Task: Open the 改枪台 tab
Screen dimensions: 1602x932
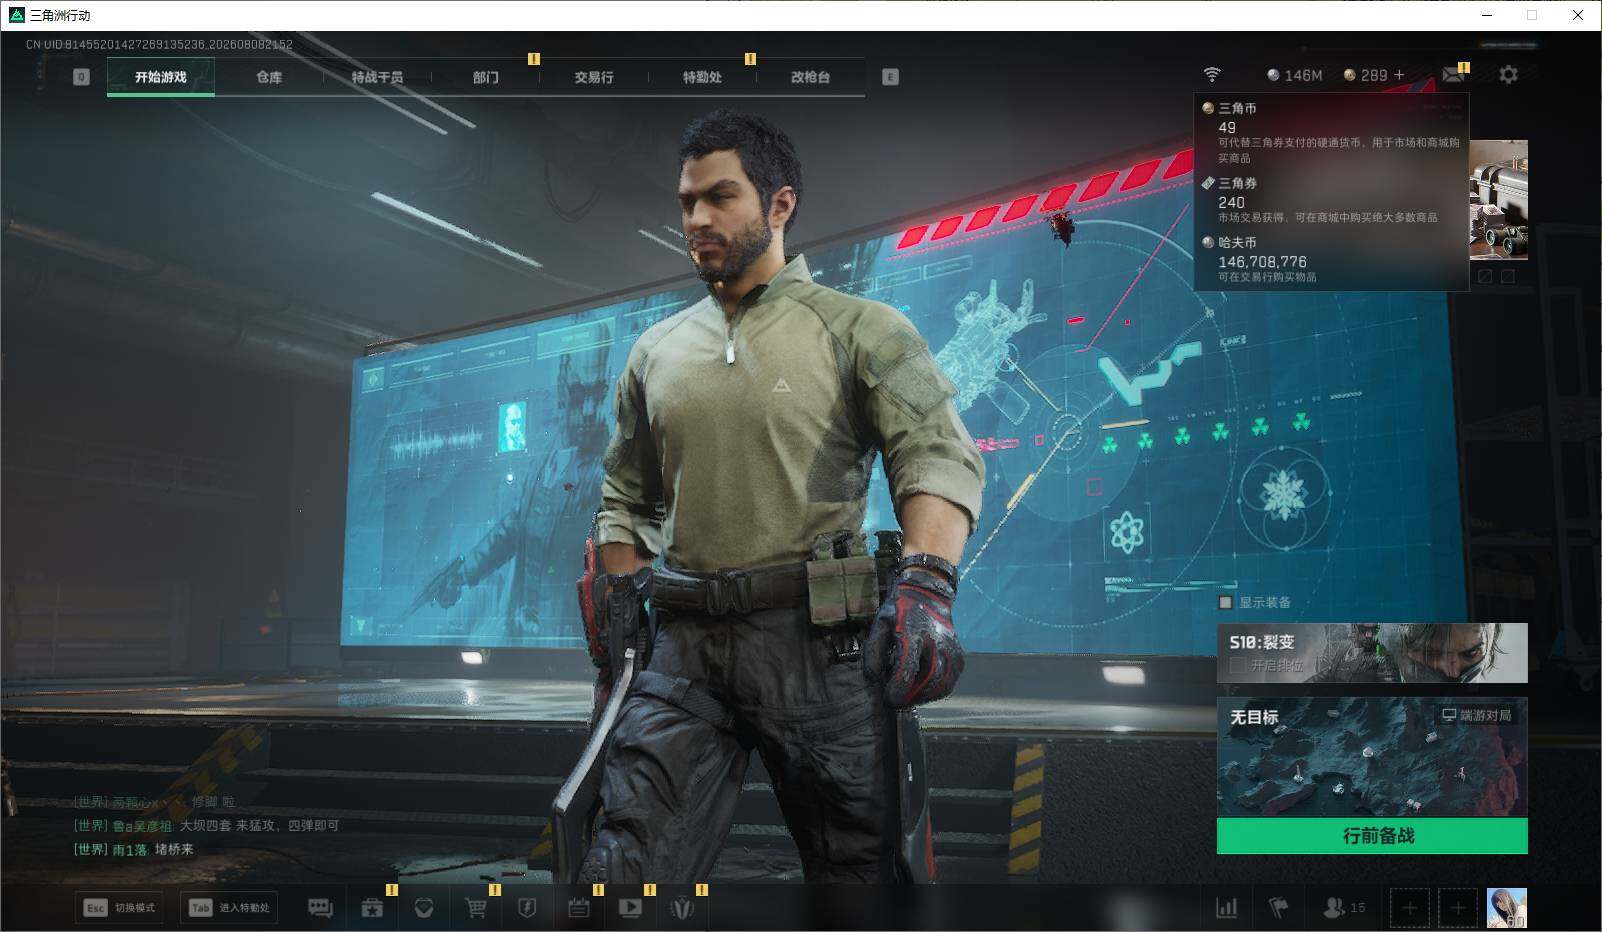Action: tap(810, 77)
